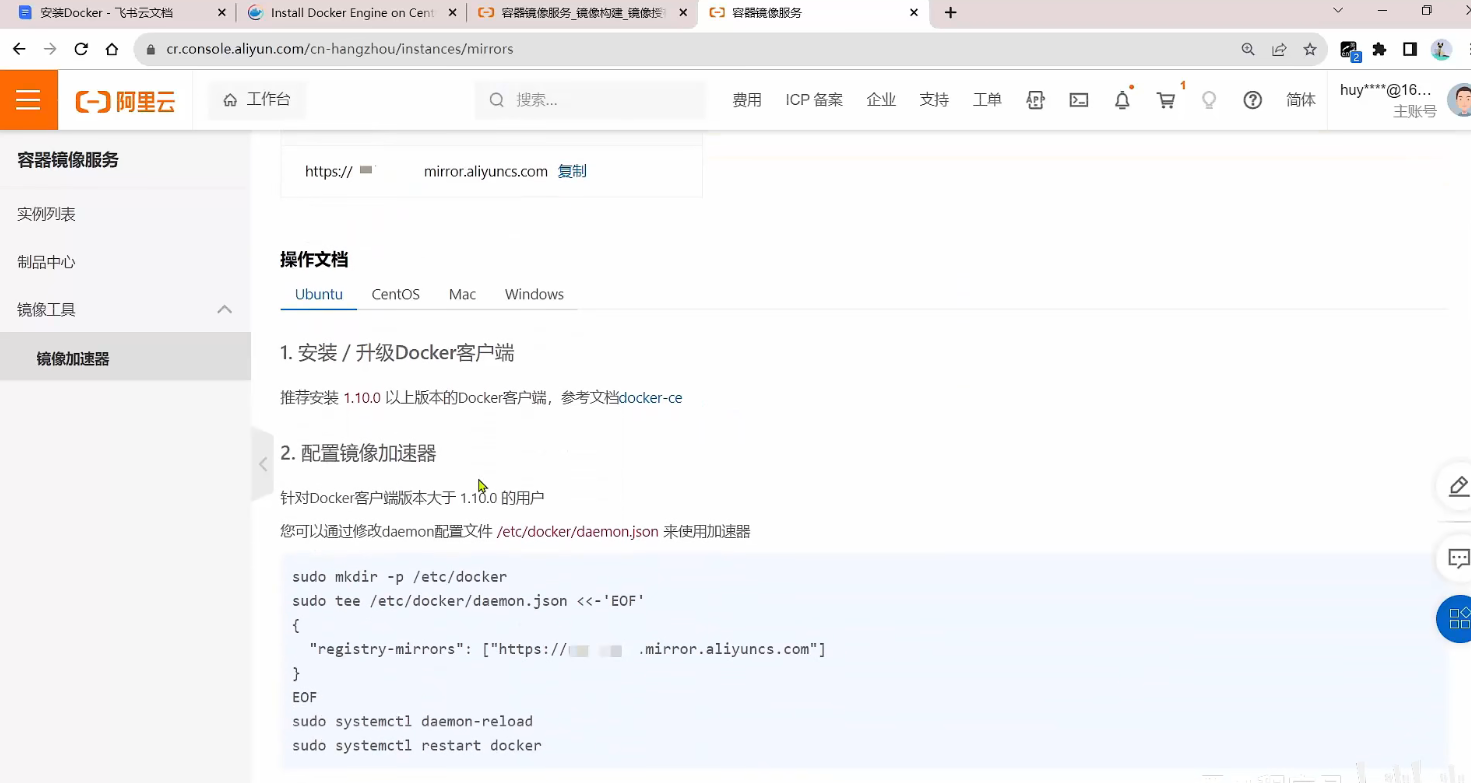
Task: Open the tab search dropdown
Action: [1338, 11]
